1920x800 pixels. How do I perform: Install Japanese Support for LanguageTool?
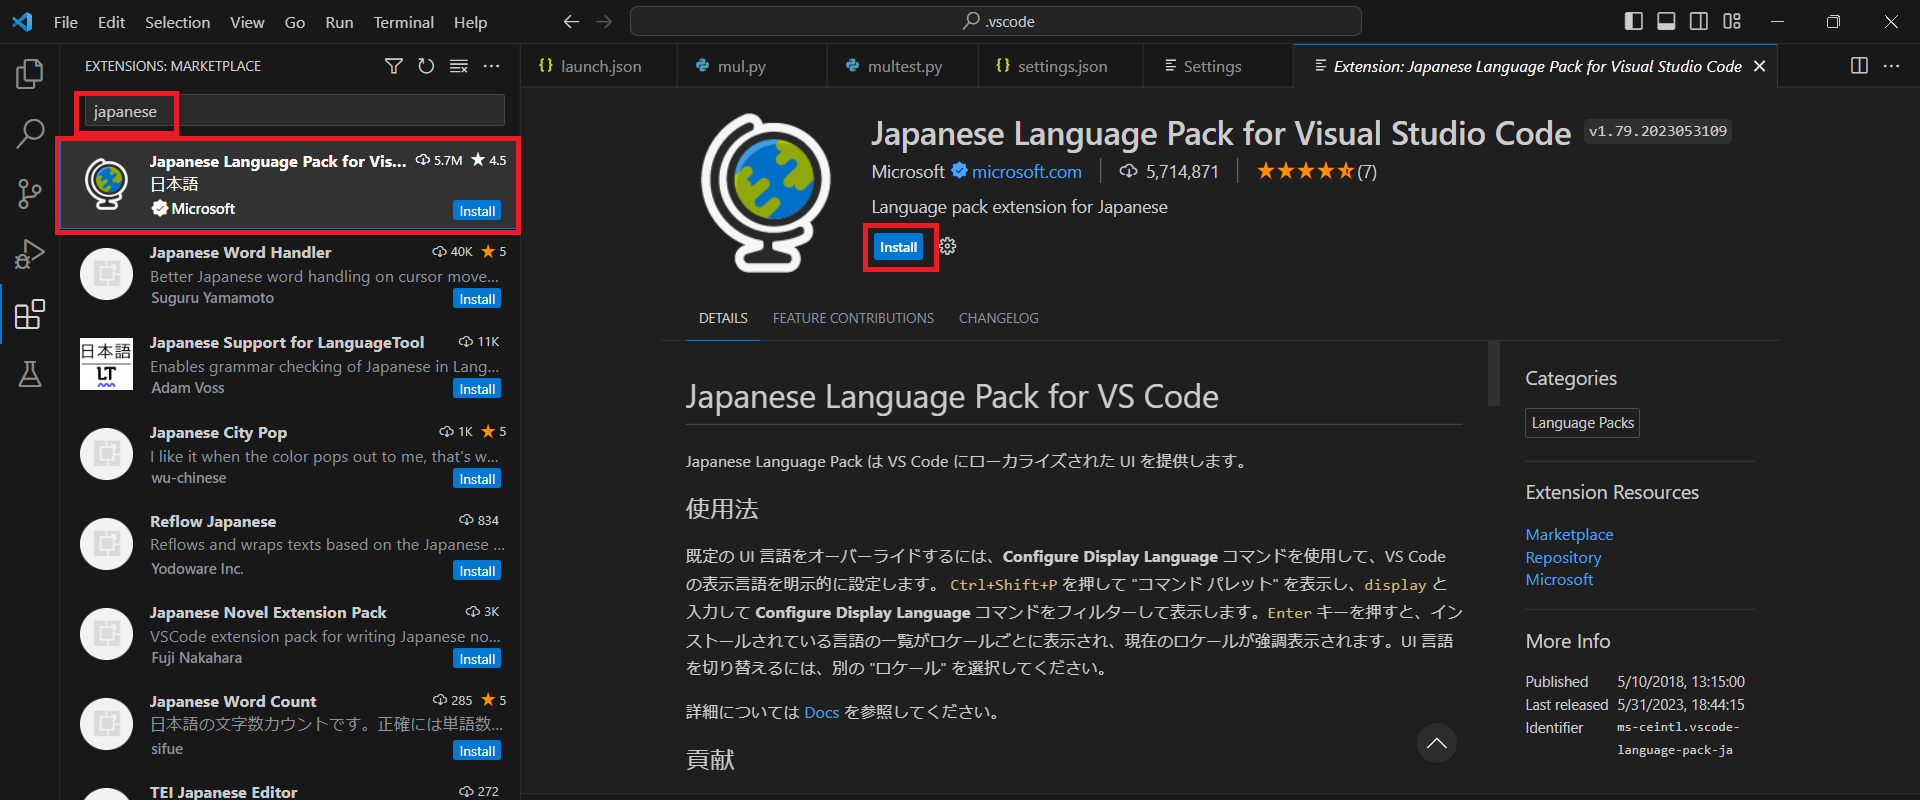[x=477, y=389]
